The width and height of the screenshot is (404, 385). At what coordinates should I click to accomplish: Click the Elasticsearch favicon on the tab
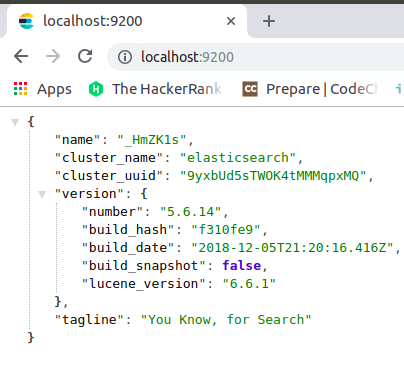(26, 21)
